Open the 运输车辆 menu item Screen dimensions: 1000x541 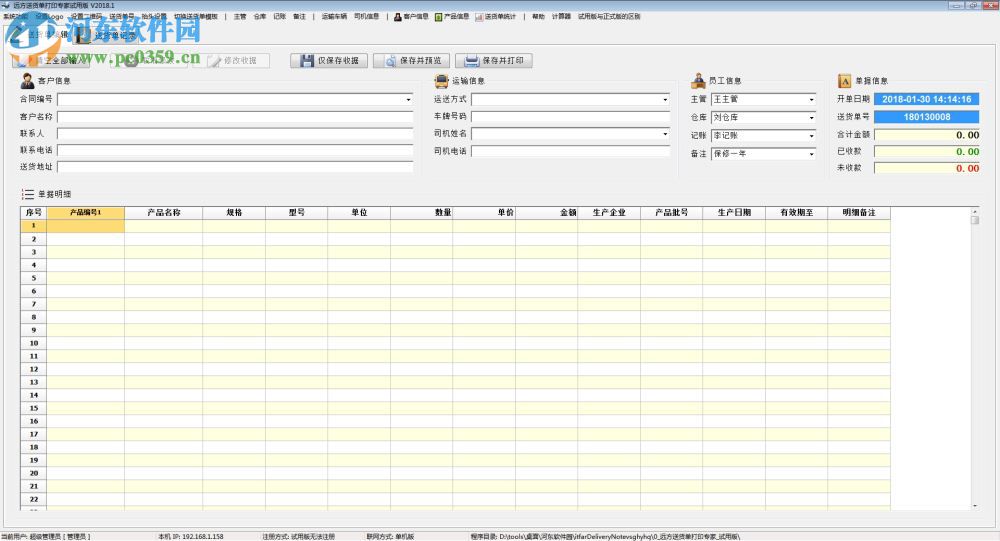click(334, 17)
